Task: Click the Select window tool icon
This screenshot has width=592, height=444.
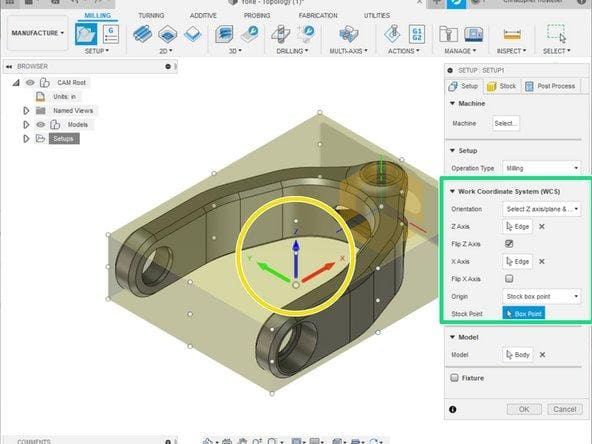Action: coord(557,34)
